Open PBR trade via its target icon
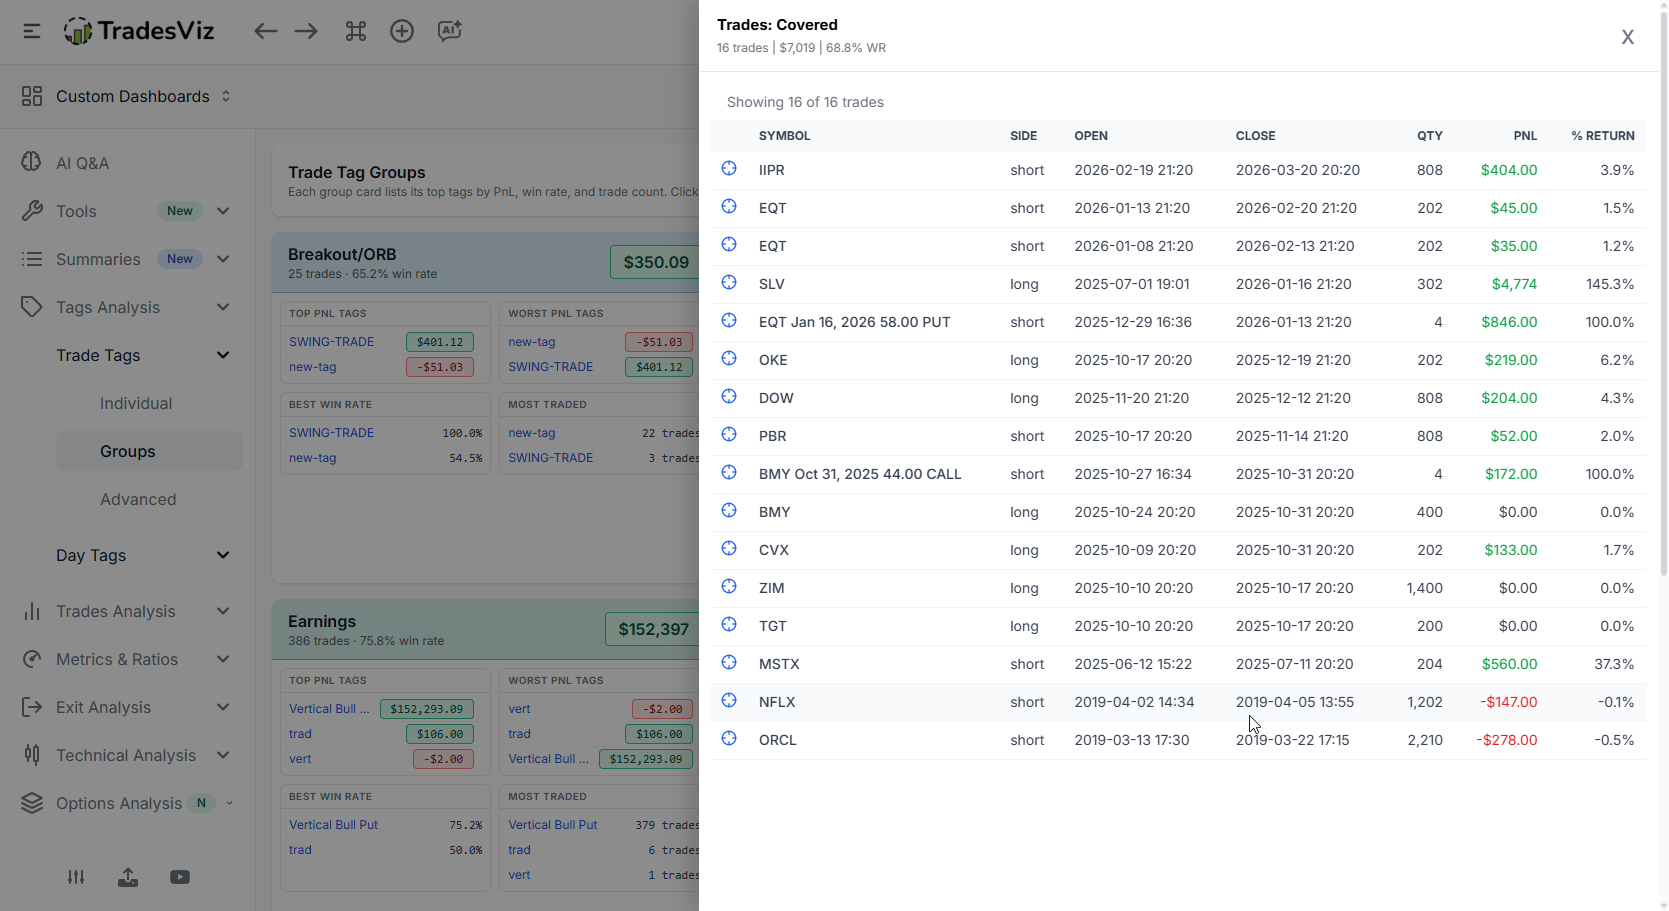The width and height of the screenshot is (1669, 911). pos(729,435)
